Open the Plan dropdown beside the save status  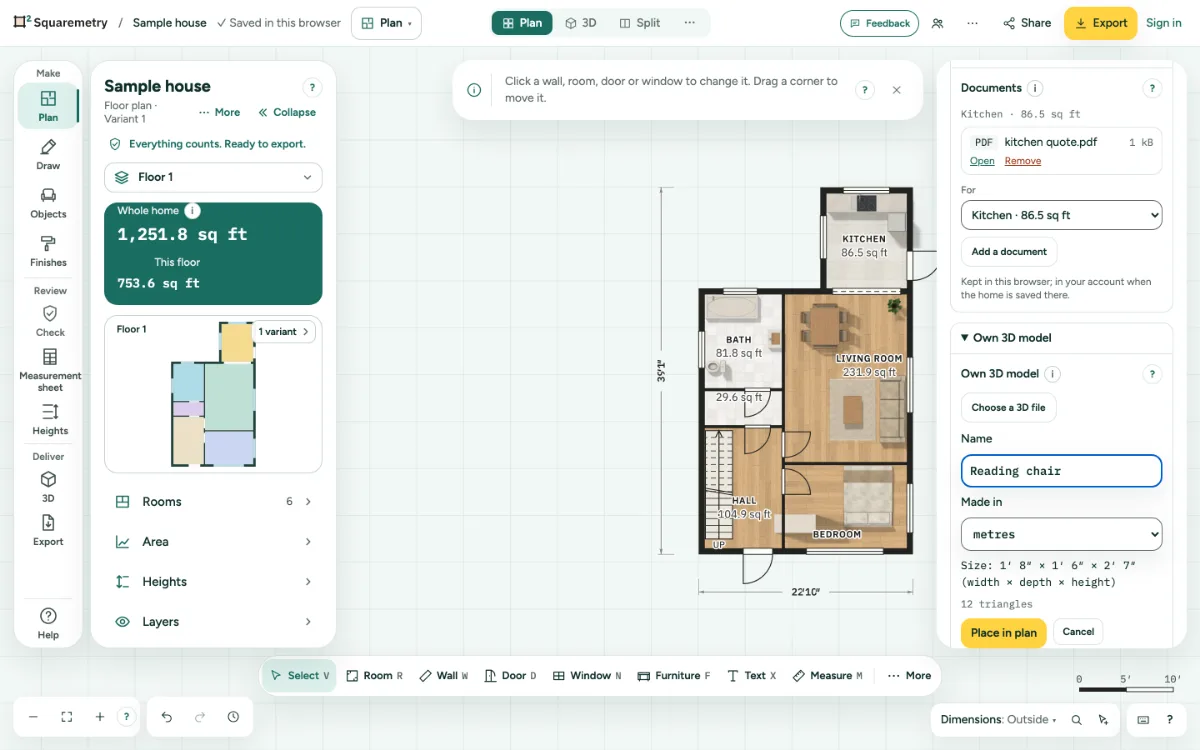tap(386, 23)
